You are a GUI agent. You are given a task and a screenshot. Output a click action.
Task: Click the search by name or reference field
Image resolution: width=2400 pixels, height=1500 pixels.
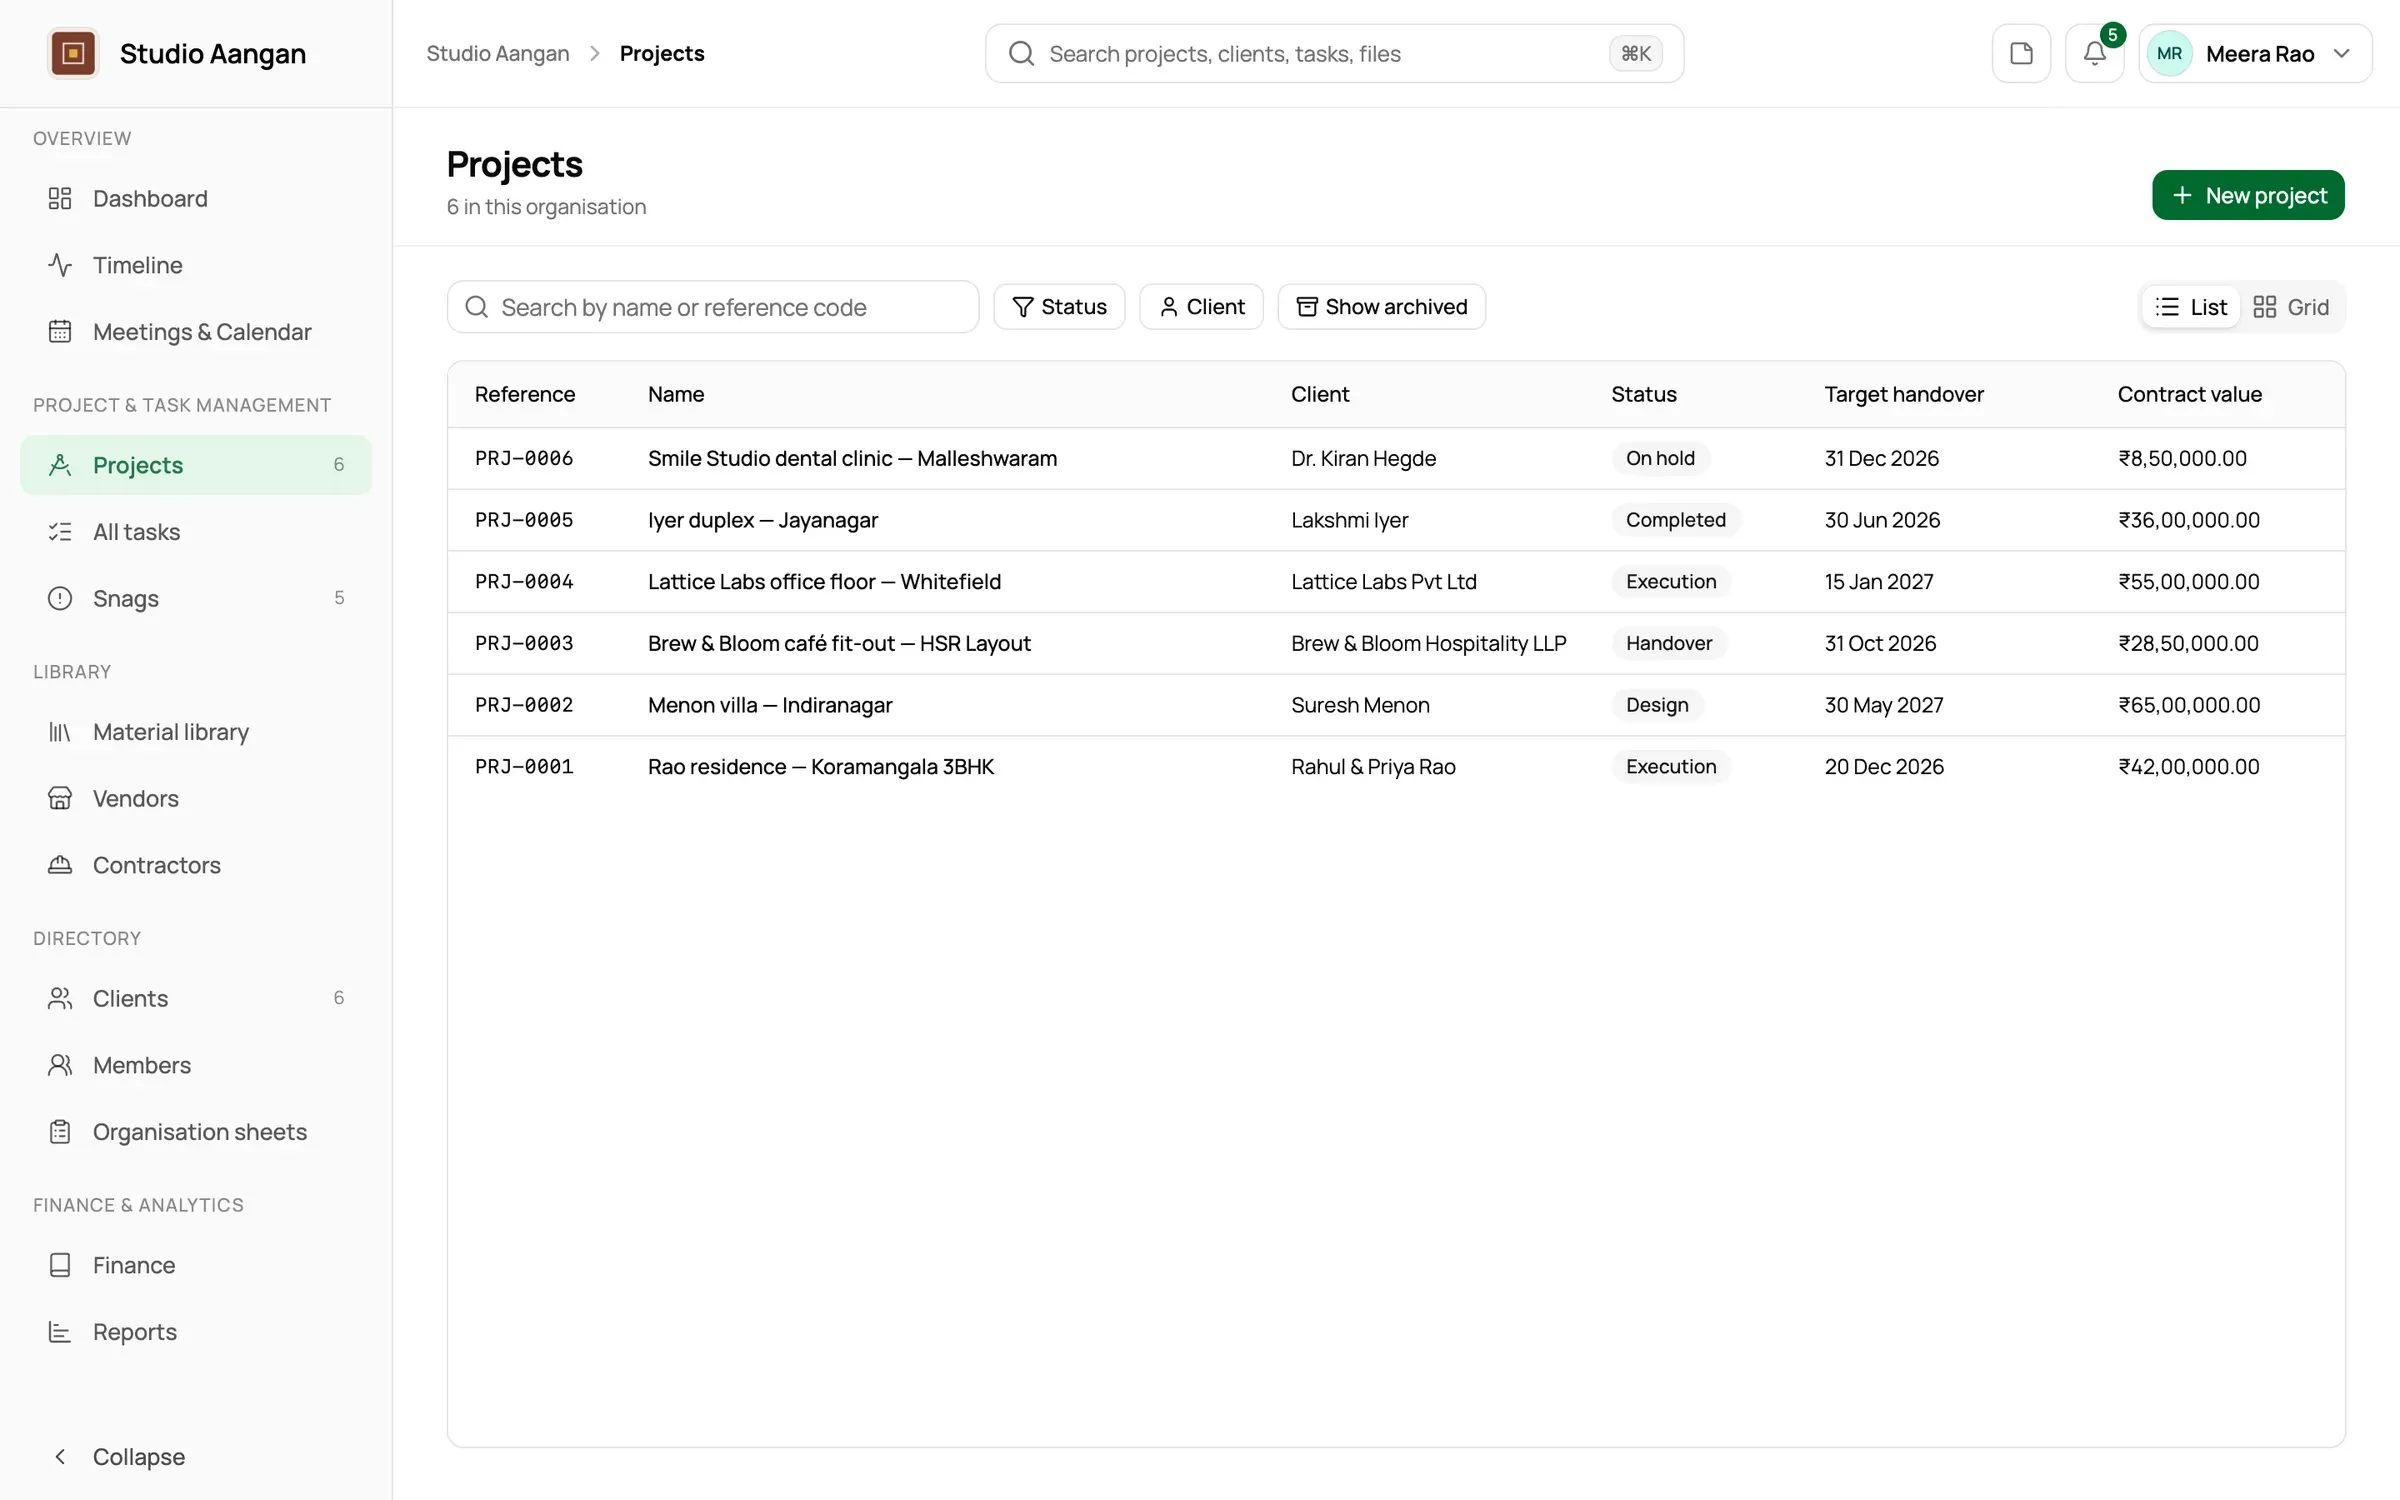[x=713, y=307]
